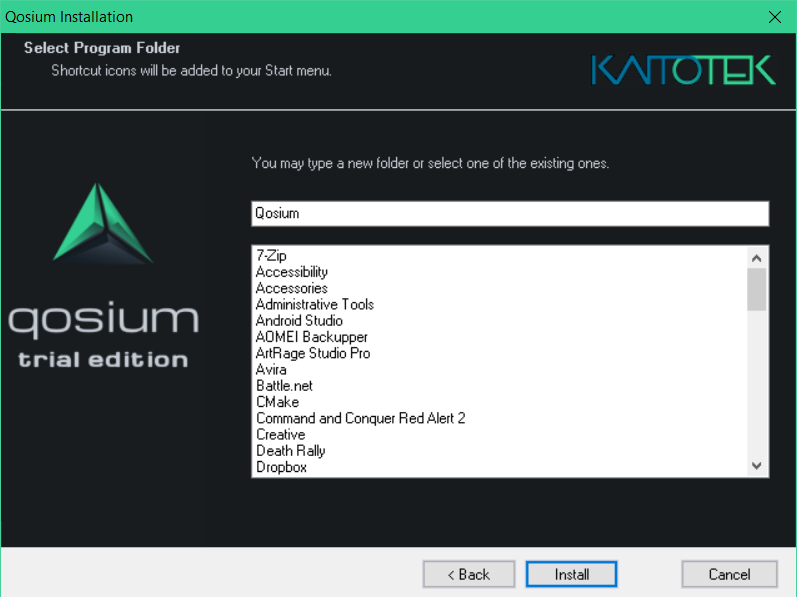Cancel the Qosium installation

pos(729,574)
